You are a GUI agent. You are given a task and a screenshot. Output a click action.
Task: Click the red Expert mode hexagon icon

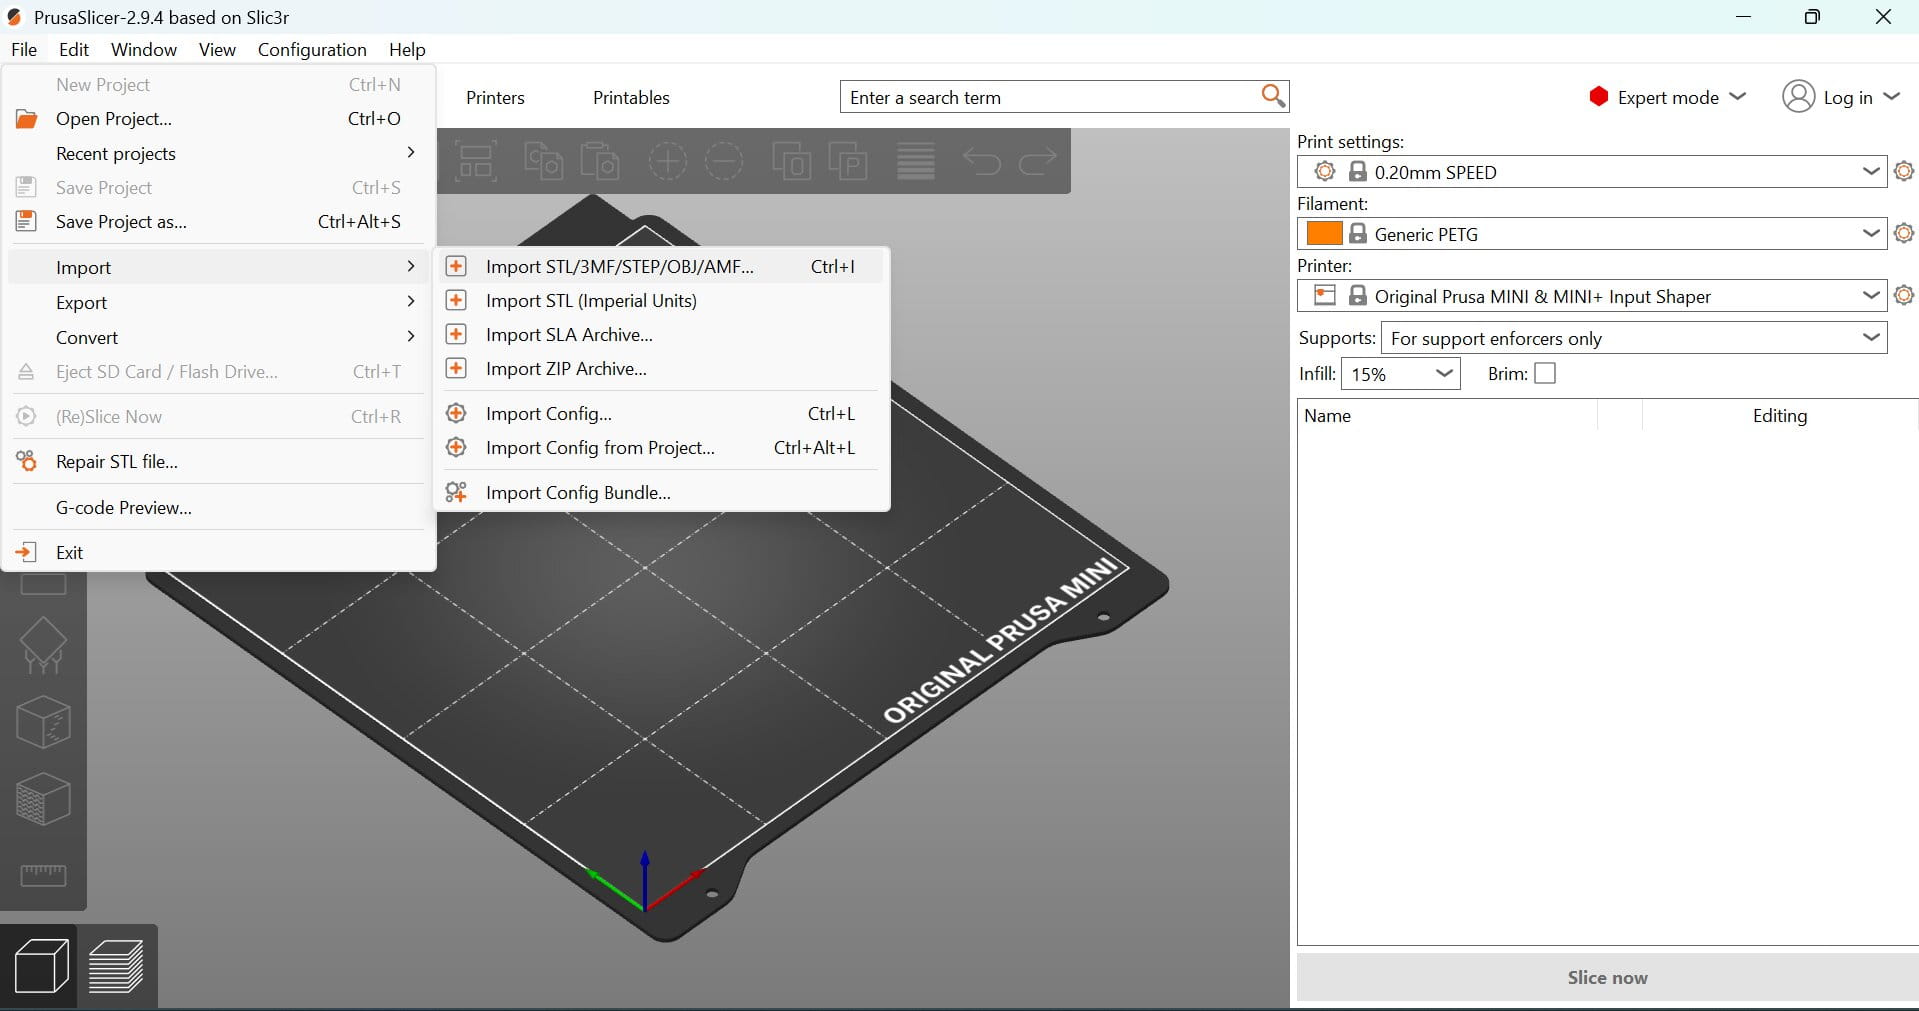coord(1598,96)
